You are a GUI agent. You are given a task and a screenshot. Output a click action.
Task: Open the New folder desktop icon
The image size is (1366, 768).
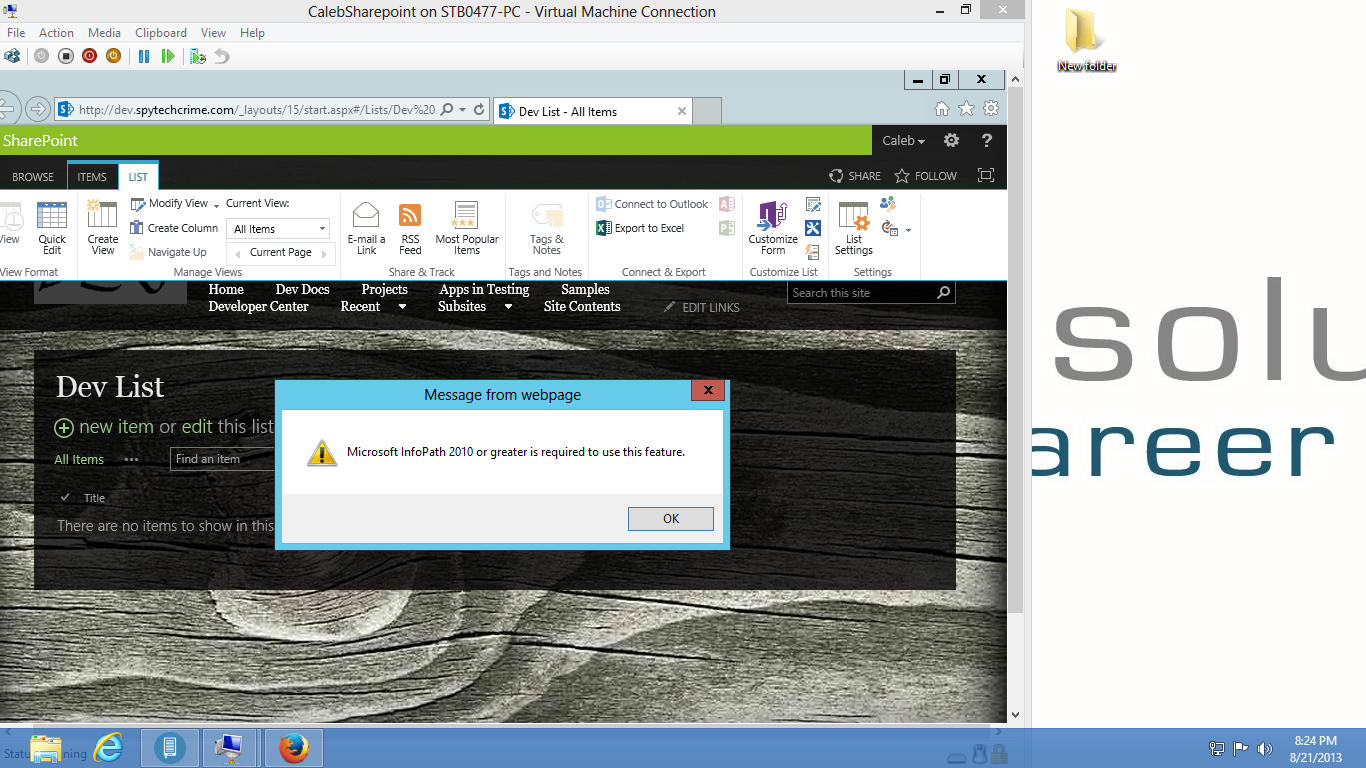(1086, 40)
